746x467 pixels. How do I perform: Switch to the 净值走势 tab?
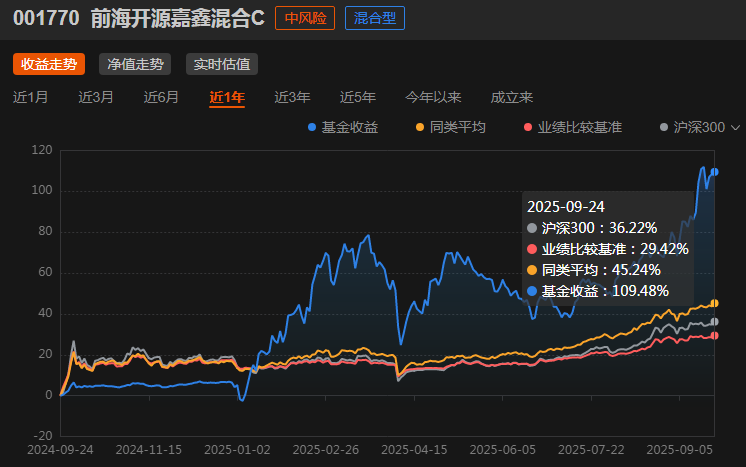[x=135, y=64]
